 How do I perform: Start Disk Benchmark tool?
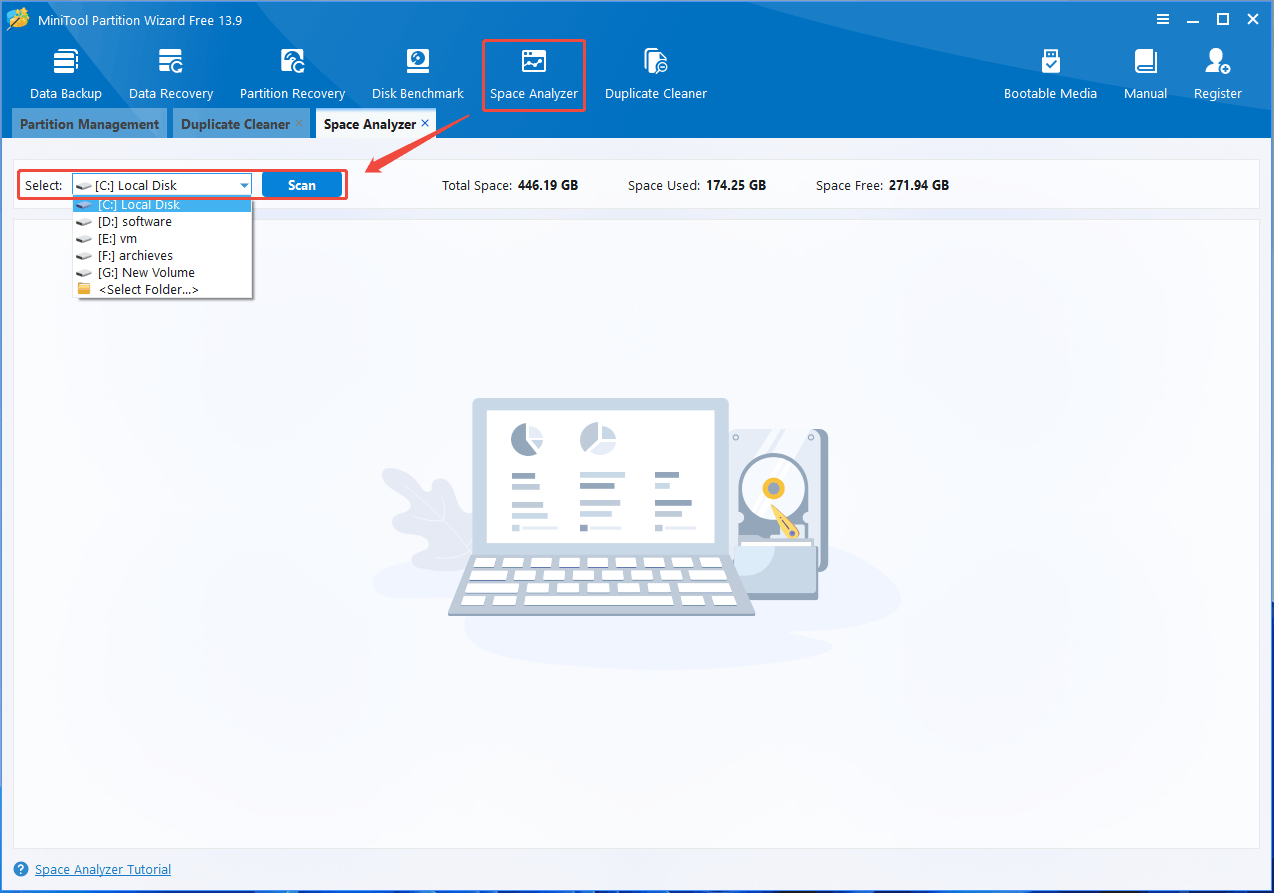[418, 74]
